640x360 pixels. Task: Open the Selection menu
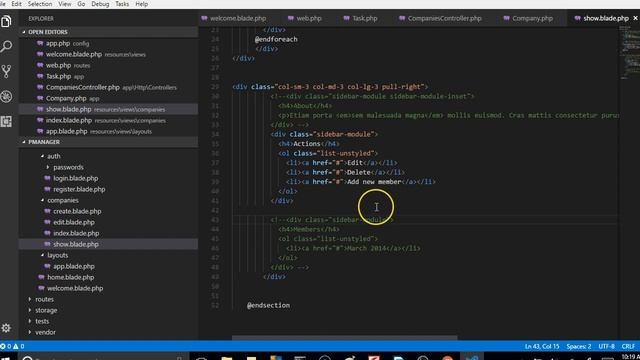coord(40,4)
